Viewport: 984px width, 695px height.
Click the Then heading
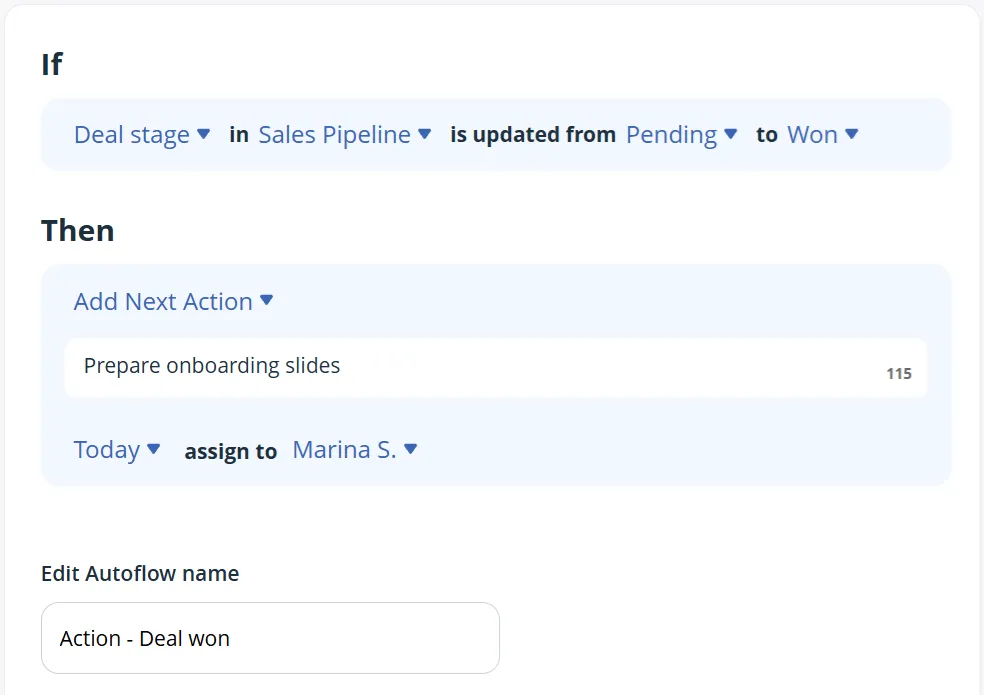78,230
